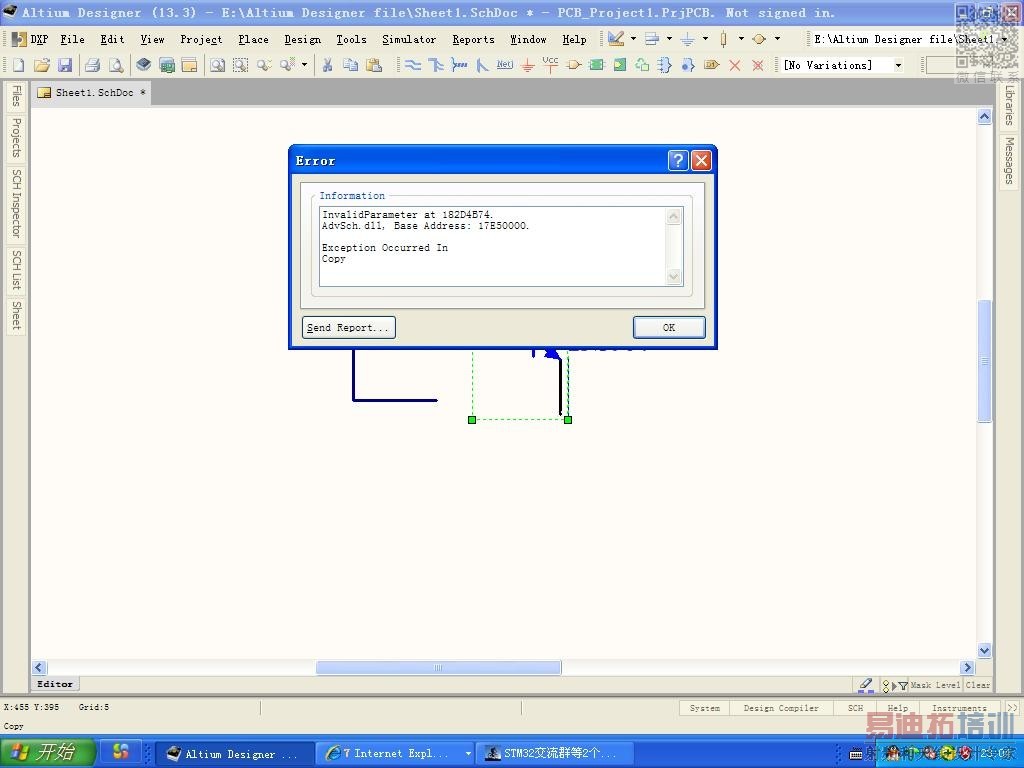This screenshot has height=768, width=1024.
Task: Place a GND power port
Action: (528, 65)
